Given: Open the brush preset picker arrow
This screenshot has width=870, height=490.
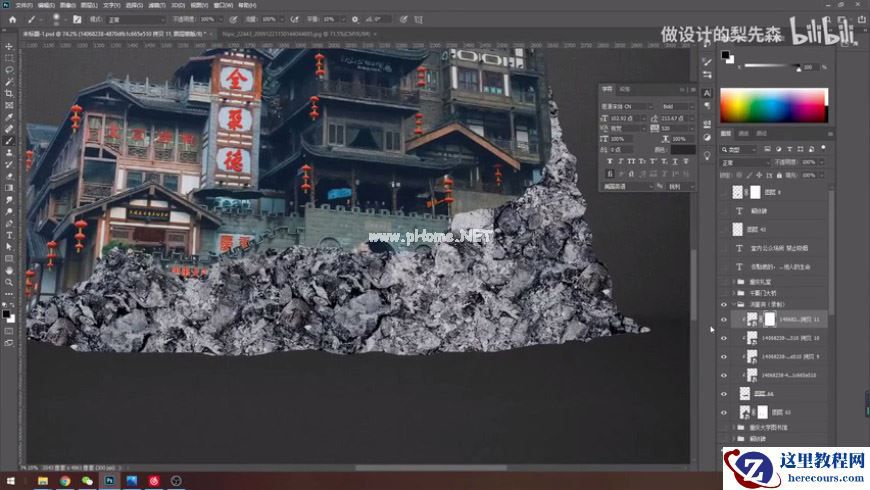Looking at the screenshot, I should pos(64,19).
